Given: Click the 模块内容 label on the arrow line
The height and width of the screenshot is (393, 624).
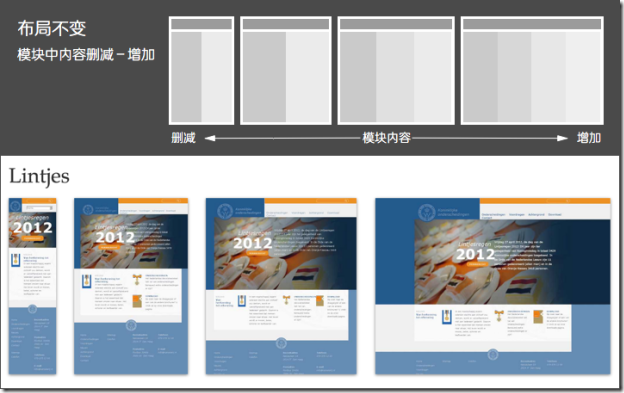Looking at the screenshot, I should pyautogui.click(x=386, y=138).
